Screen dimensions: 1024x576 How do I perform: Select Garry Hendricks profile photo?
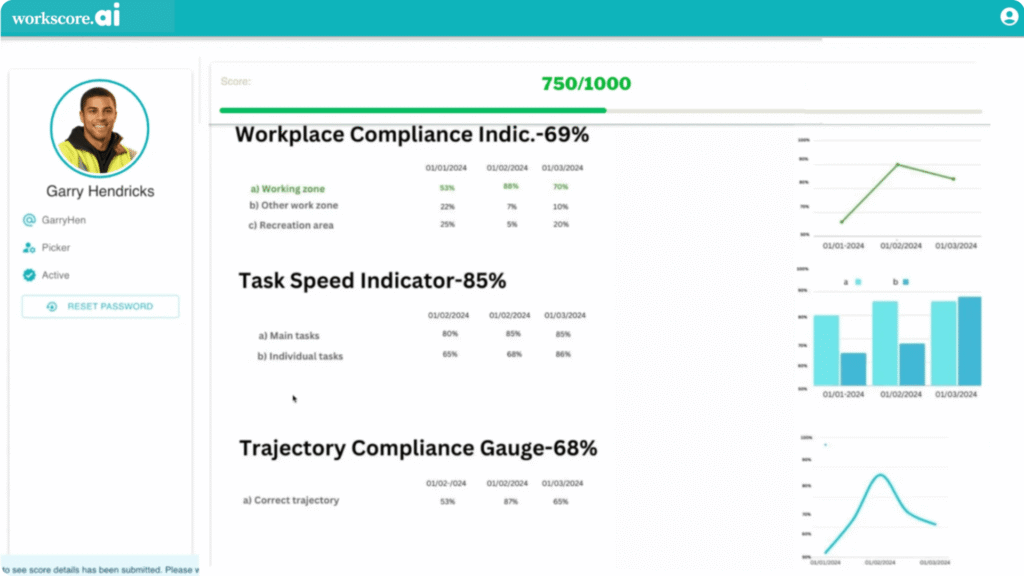(99, 129)
